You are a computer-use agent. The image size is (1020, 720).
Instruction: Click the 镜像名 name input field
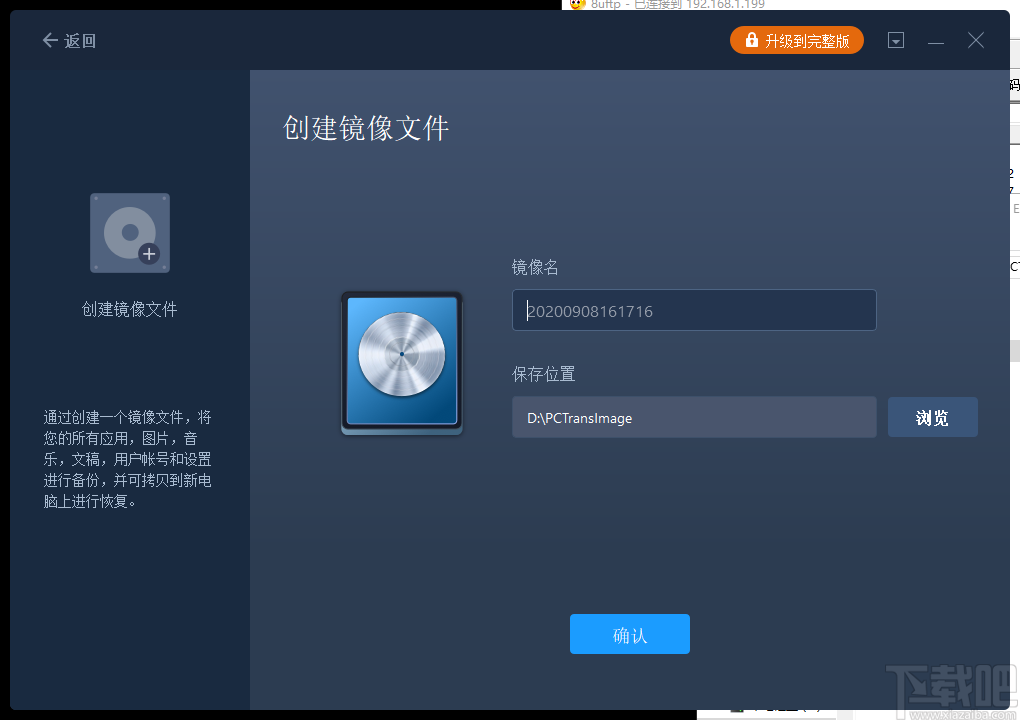pos(694,310)
